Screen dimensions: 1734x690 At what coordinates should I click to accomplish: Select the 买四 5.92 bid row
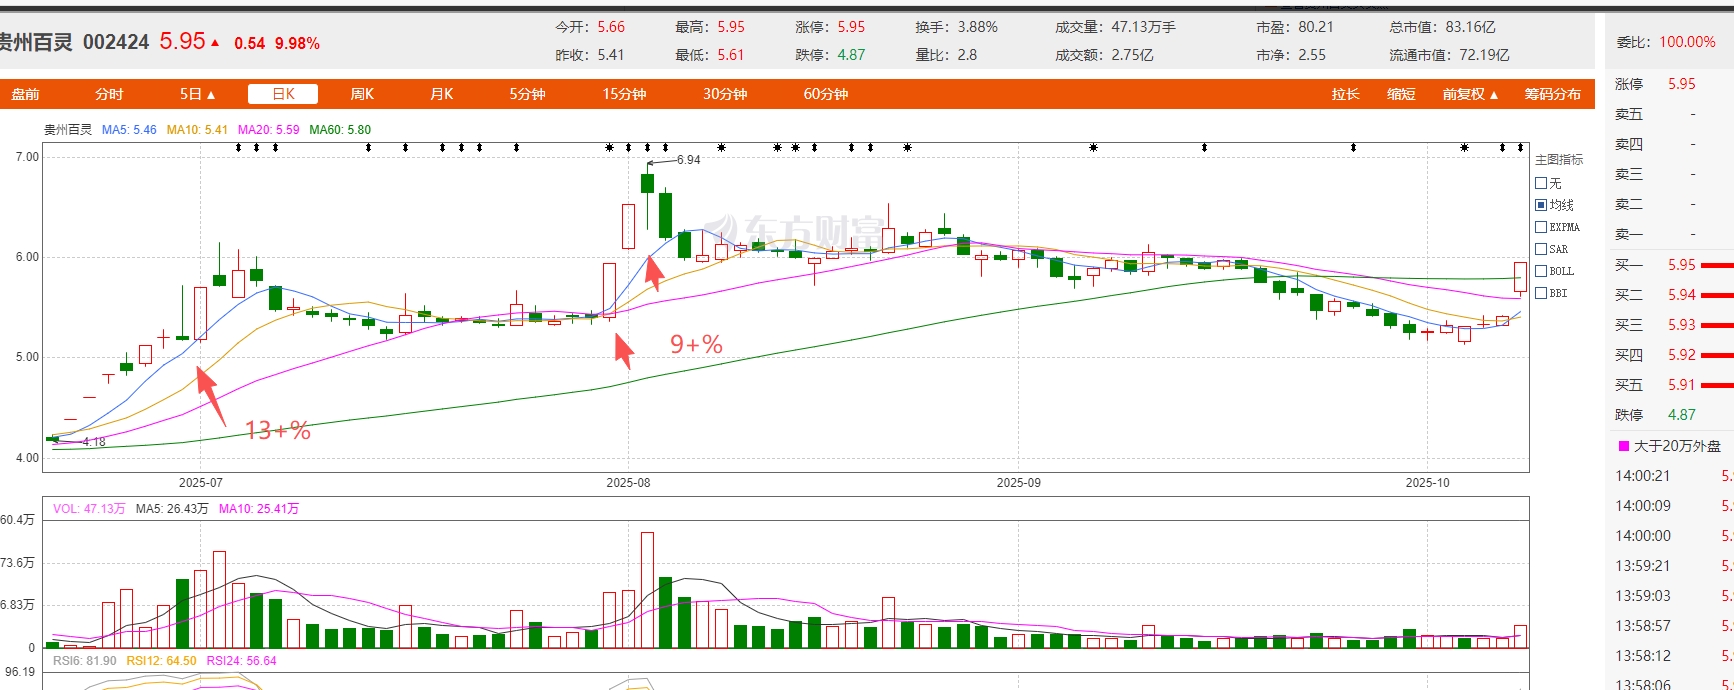coord(1674,355)
